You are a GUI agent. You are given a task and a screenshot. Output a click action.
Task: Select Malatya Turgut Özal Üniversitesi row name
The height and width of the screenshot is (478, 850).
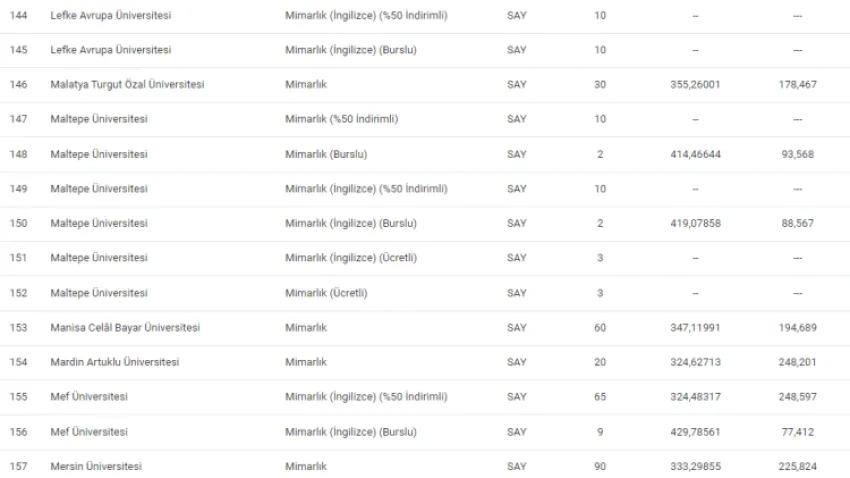point(127,85)
